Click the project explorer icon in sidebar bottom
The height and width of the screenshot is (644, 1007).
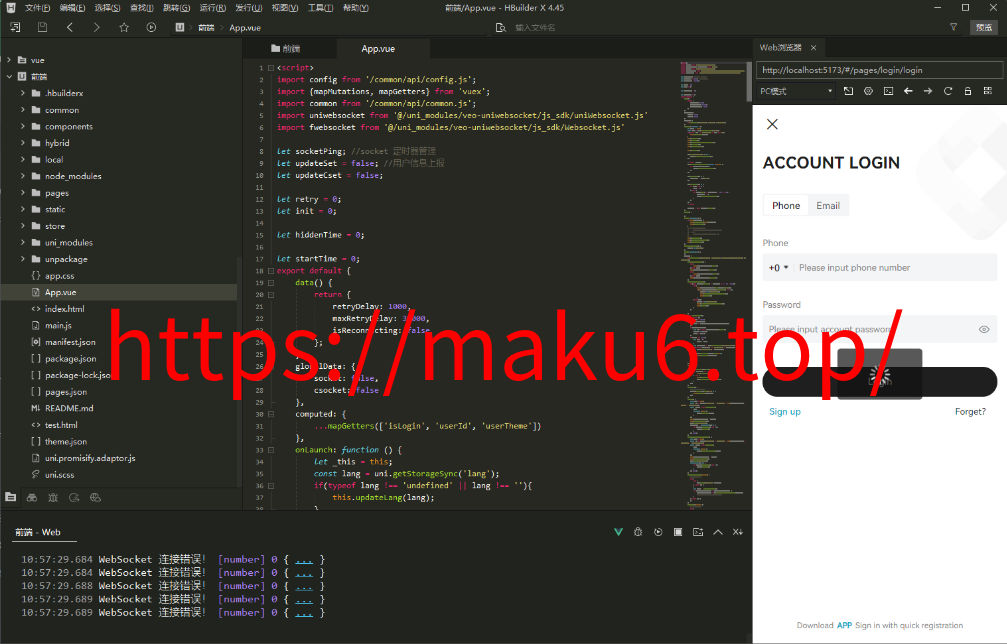11,497
